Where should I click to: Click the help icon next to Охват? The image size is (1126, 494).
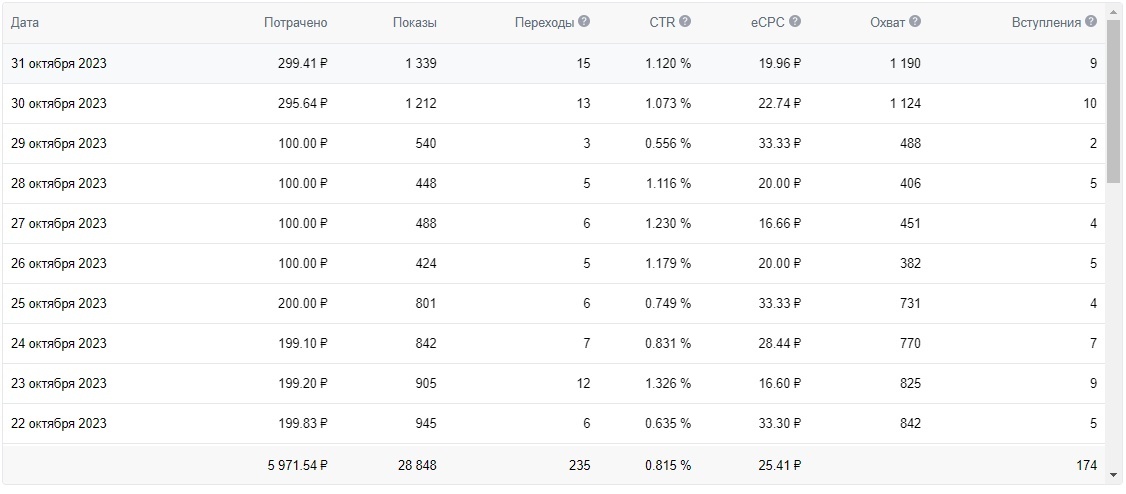coord(915,21)
